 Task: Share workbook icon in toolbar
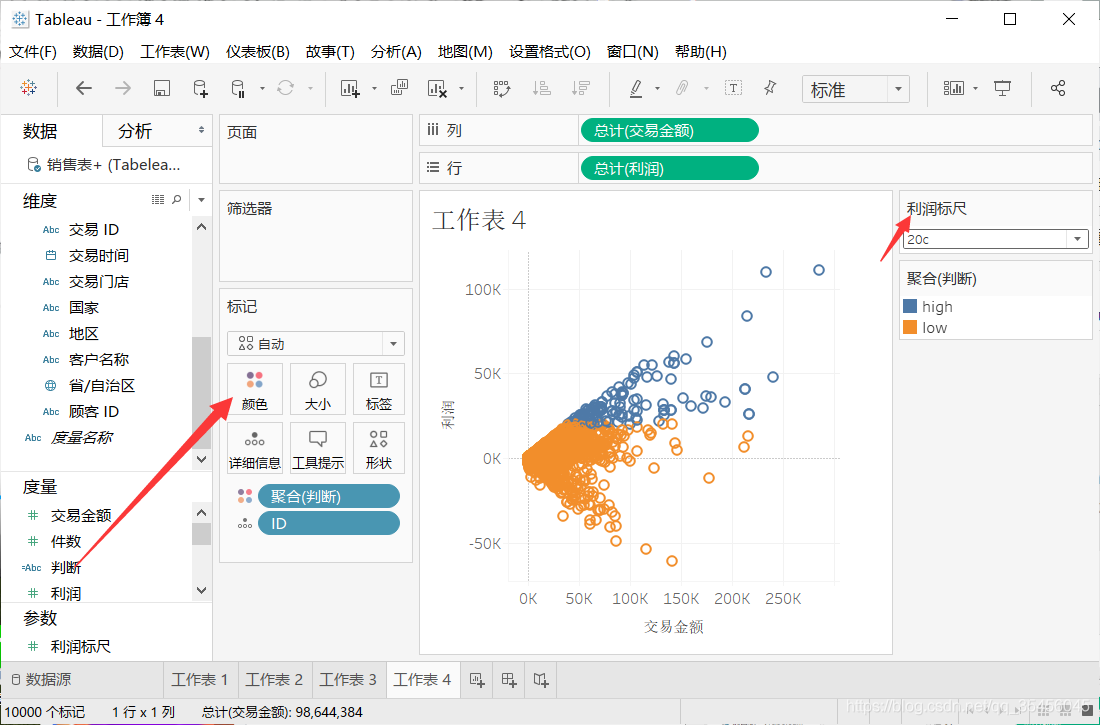[1058, 88]
